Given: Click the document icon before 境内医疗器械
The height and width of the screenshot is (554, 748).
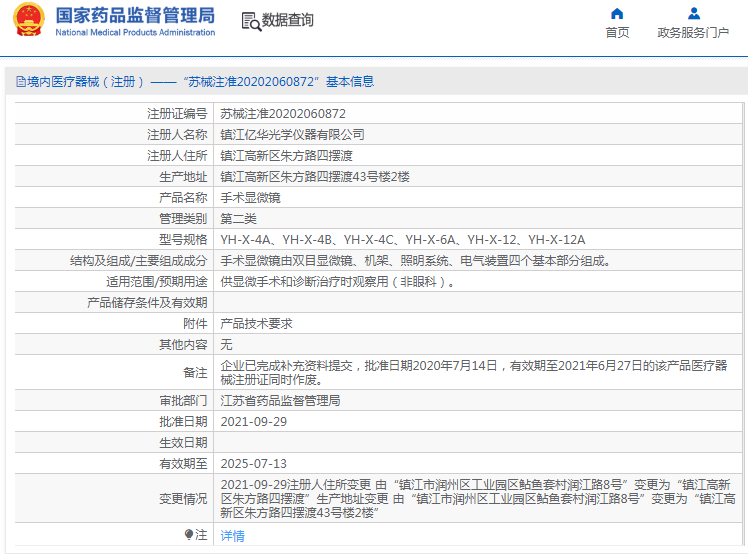Looking at the screenshot, I should click(21, 82).
